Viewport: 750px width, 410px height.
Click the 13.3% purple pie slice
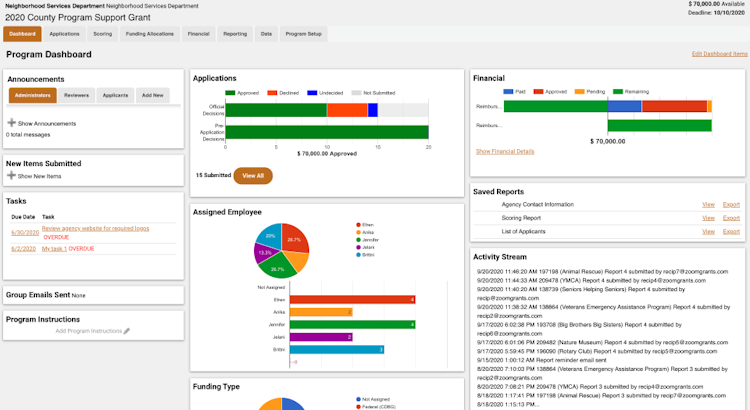tap(264, 253)
